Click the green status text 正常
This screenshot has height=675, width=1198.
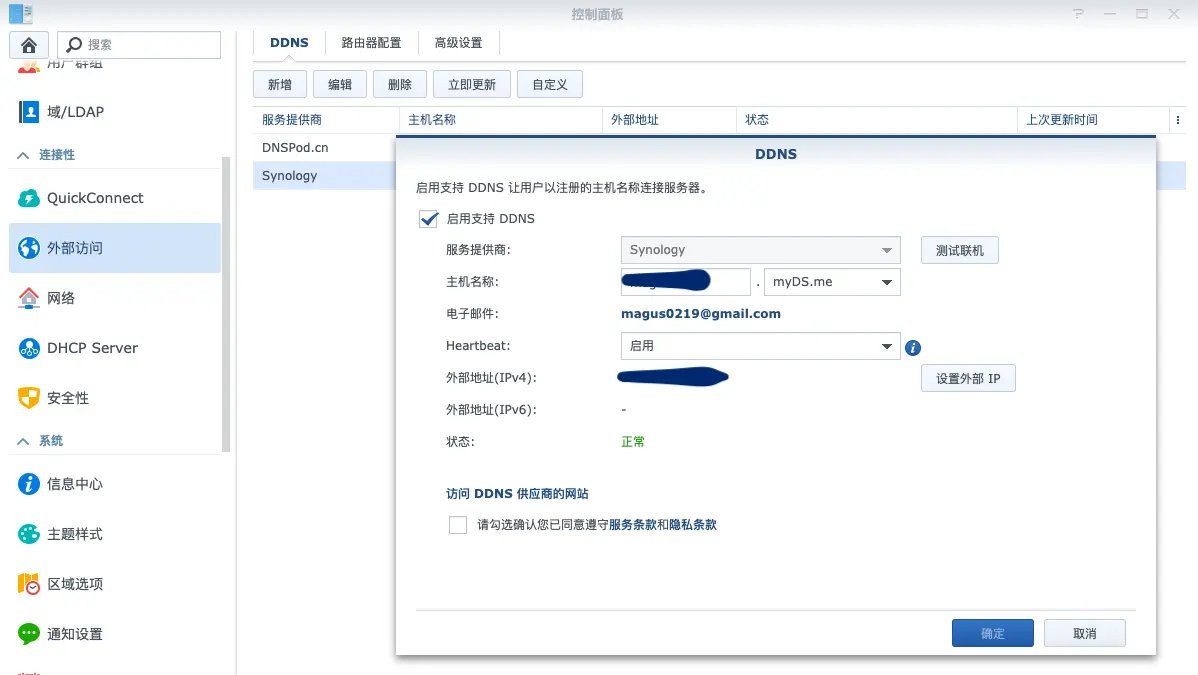click(633, 442)
